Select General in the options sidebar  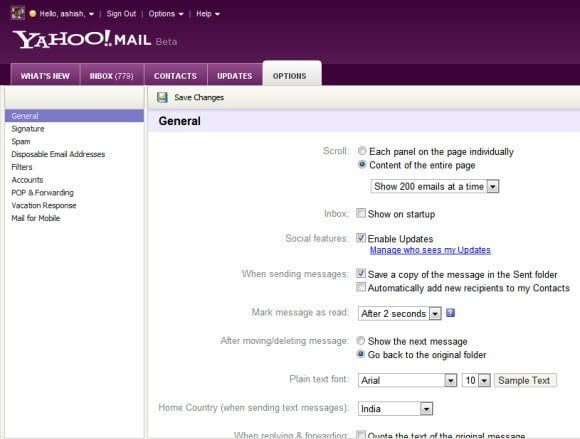pos(74,116)
